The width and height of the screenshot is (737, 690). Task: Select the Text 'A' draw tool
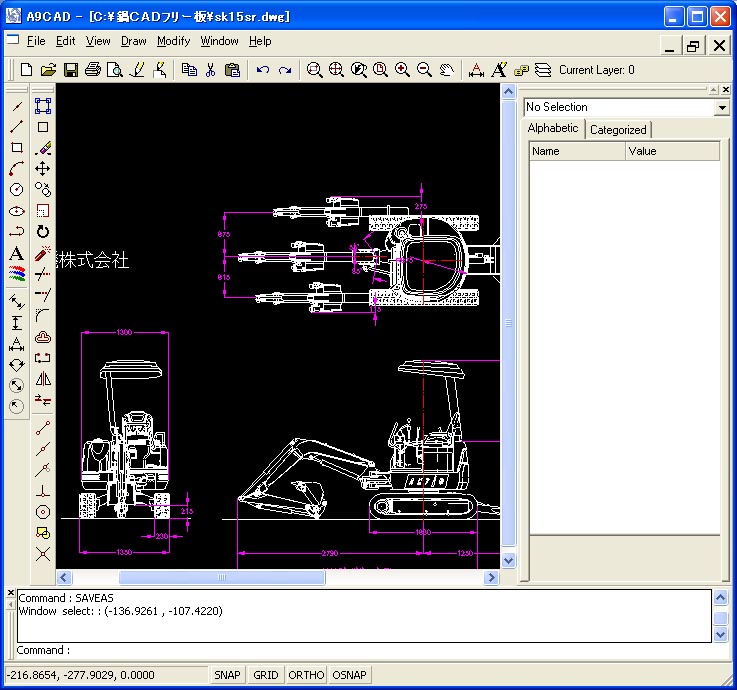[x=16, y=253]
